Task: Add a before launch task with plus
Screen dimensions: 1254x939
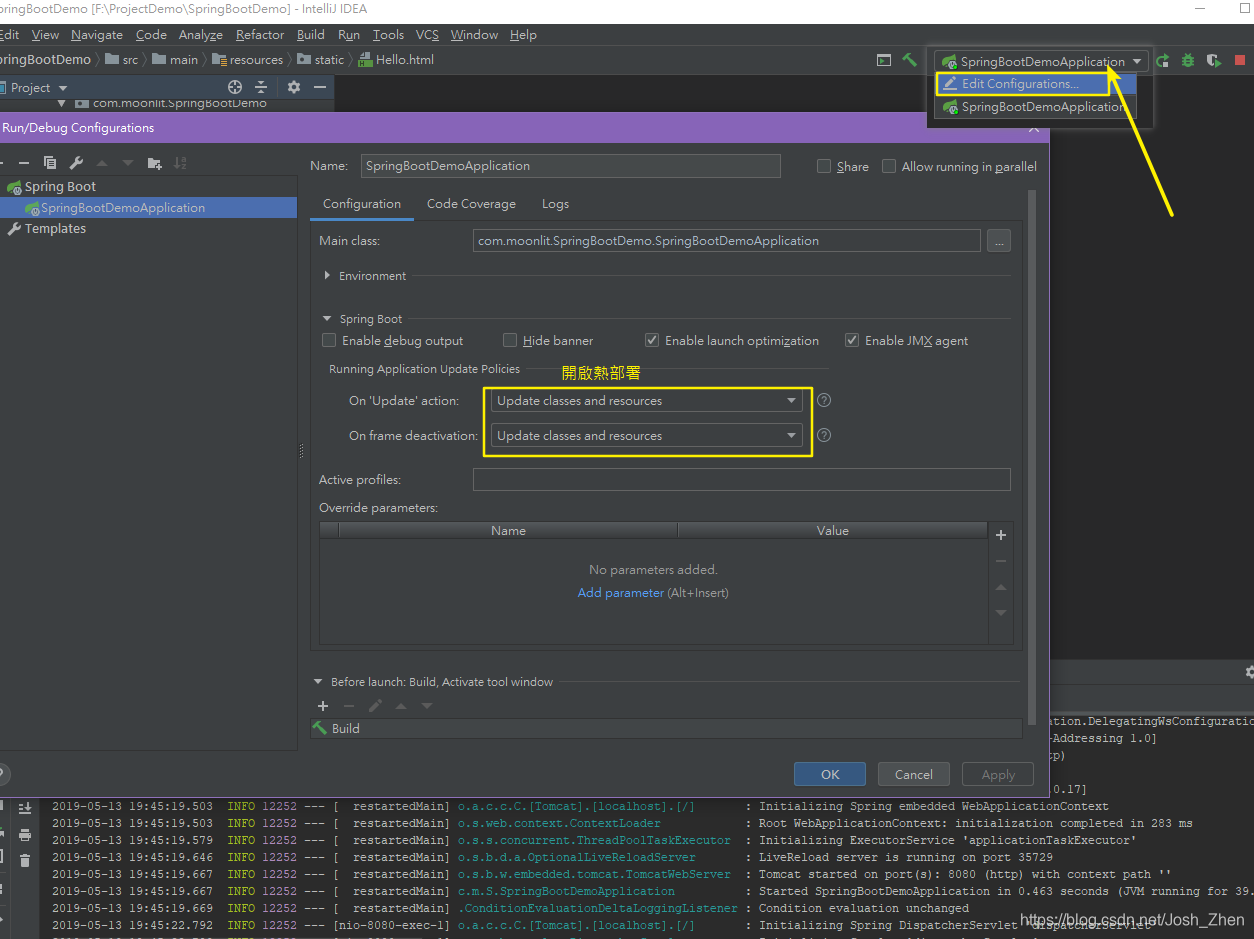Action: [x=323, y=706]
